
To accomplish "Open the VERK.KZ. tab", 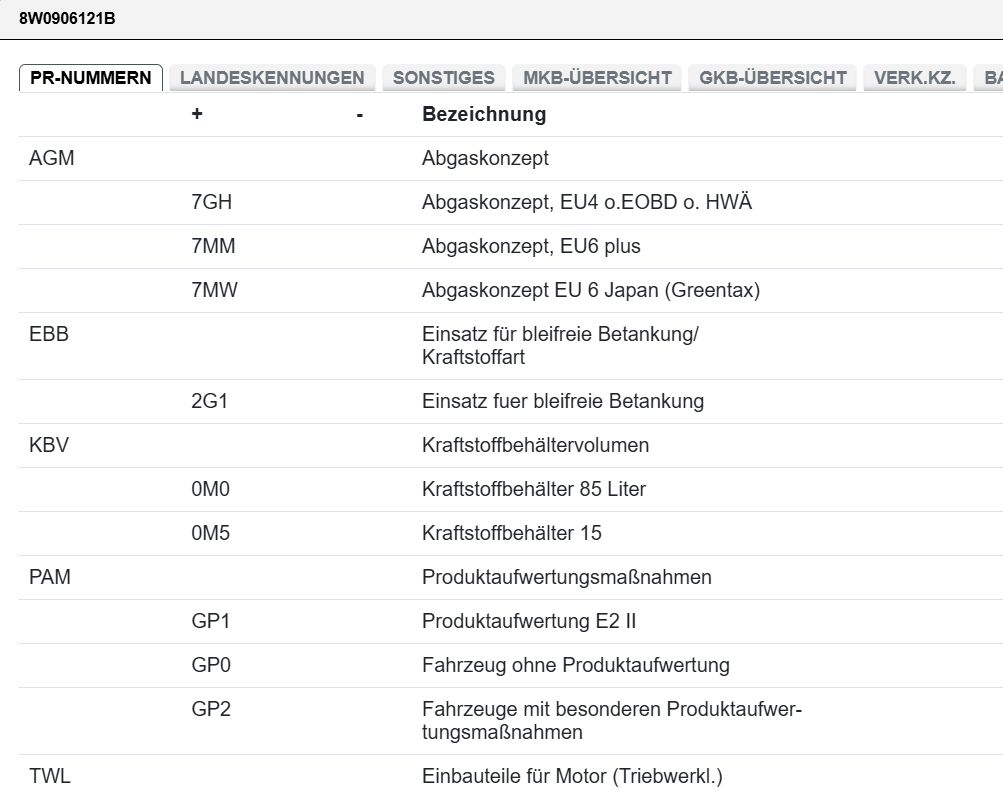I will coord(914,76).
